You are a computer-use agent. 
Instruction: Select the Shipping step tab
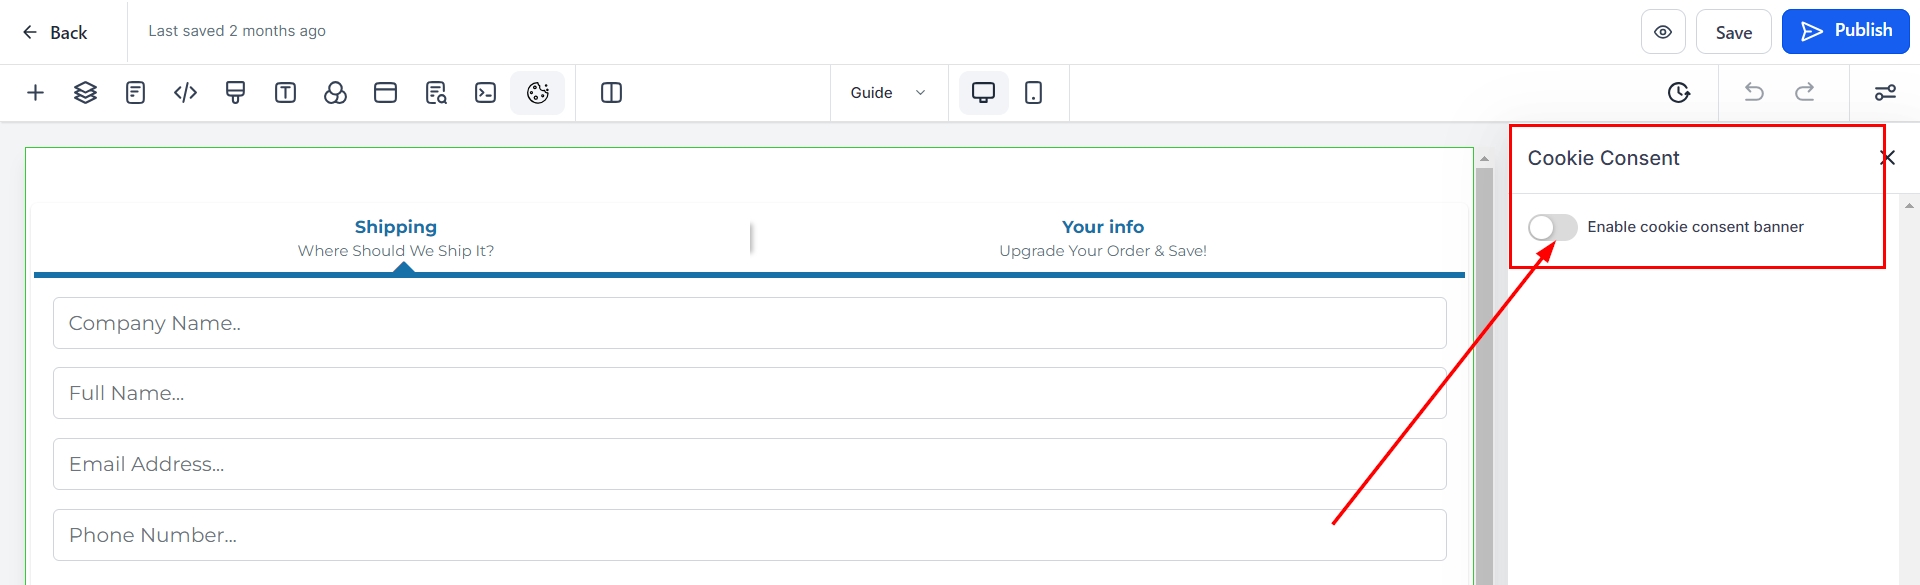point(396,237)
